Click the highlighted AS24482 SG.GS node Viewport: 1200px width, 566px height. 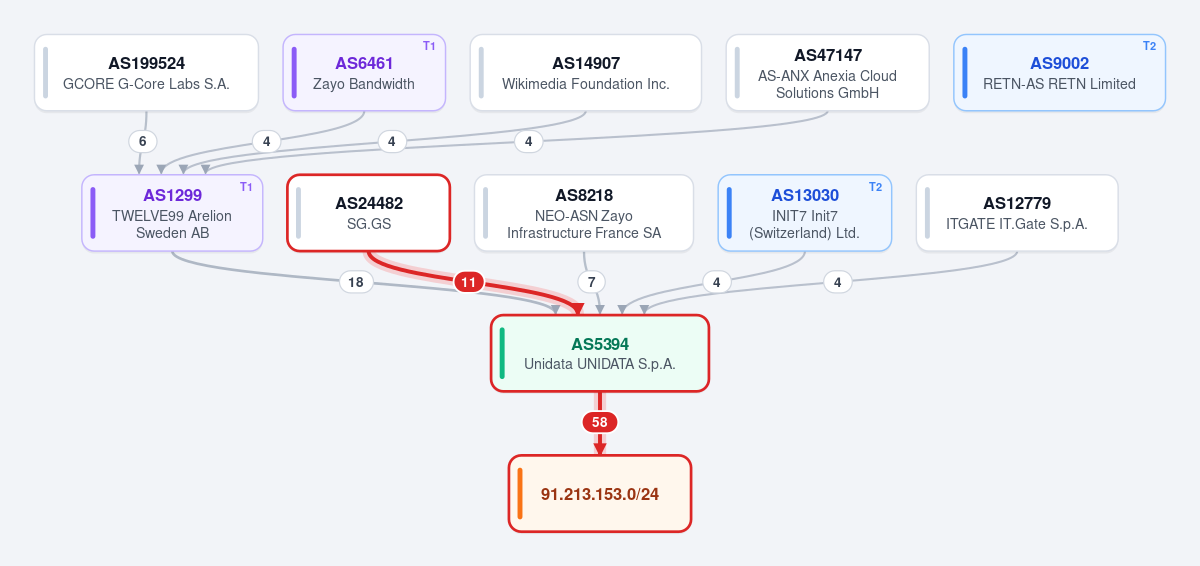[x=369, y=213]
